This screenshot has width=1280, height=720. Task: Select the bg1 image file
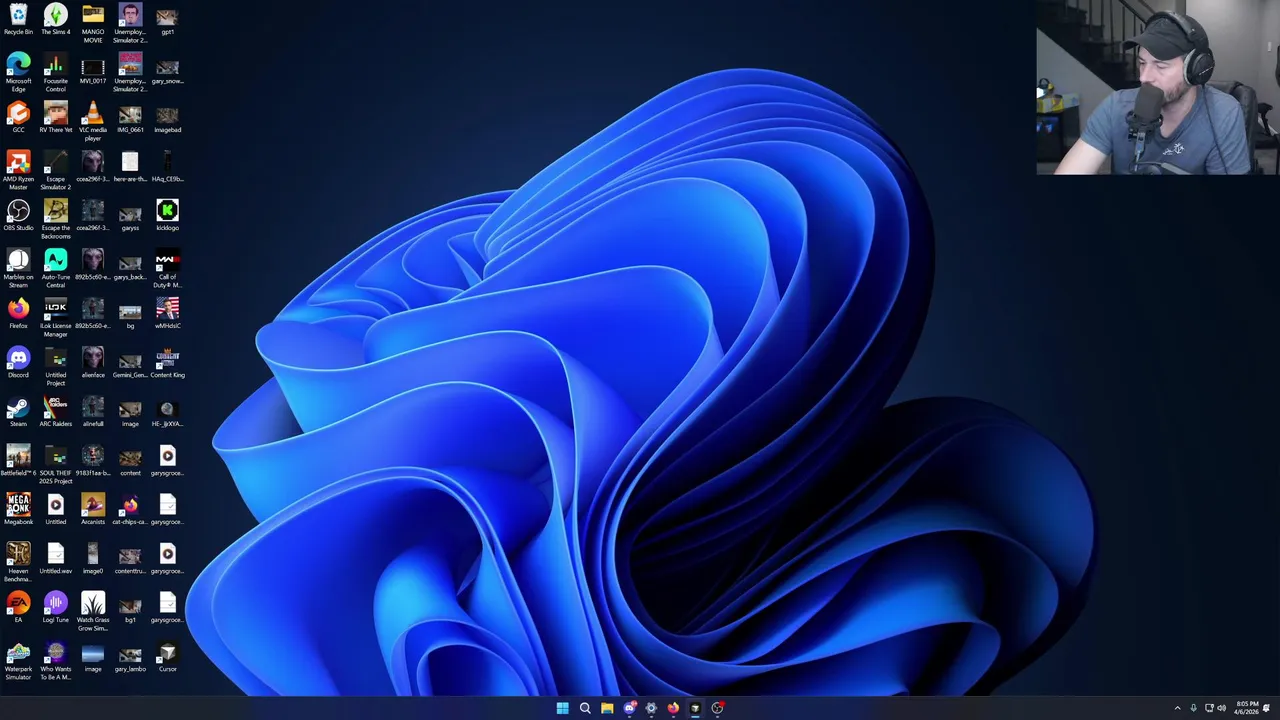point(130,608)
